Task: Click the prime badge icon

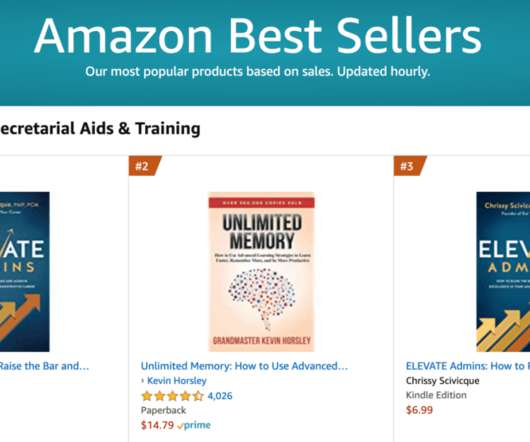Action: (x=194, y=425)
